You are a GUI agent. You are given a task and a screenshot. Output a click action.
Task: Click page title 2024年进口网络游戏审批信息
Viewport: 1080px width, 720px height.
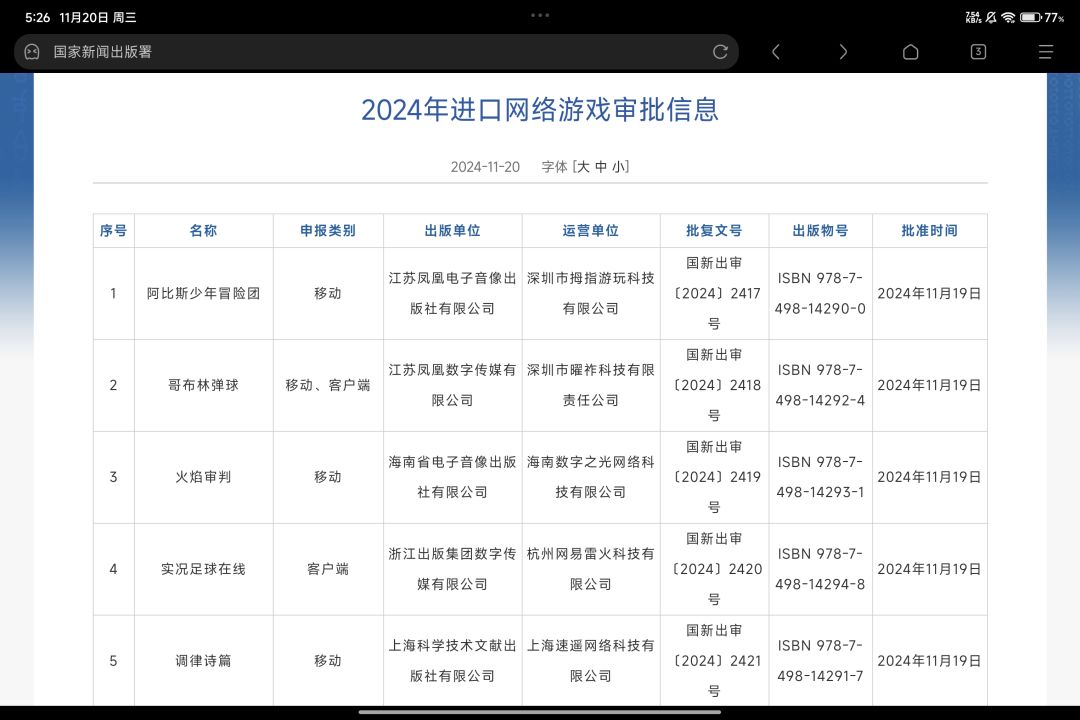540,110
